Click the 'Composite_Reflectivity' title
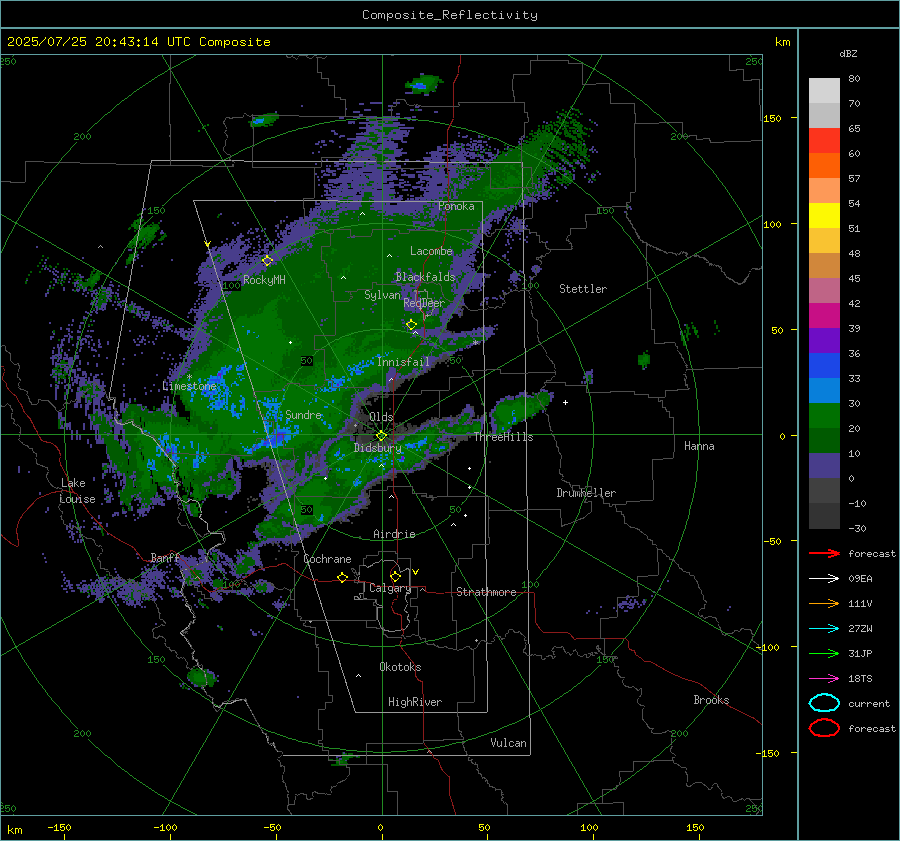 click(450, 15)
